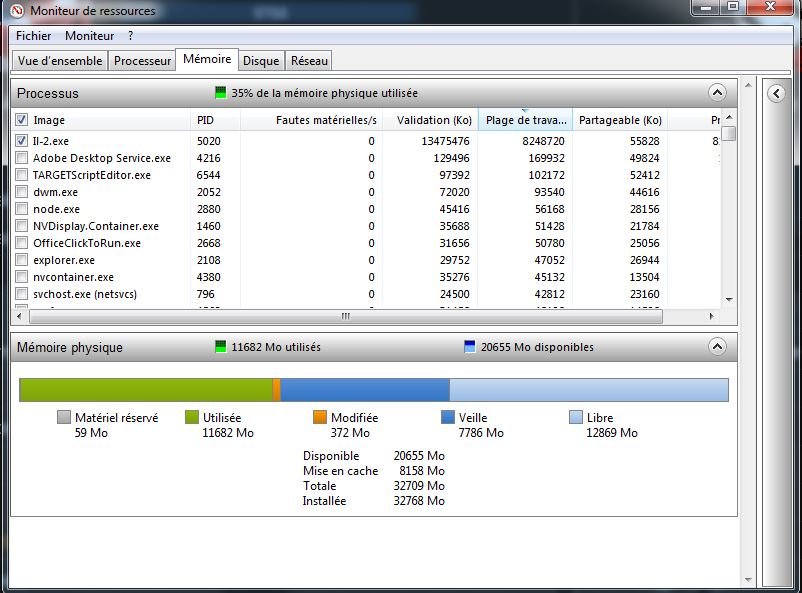Collapse the Mémoire physique section
The height and width of the screenshot is (593, 802).
(717, 347)
